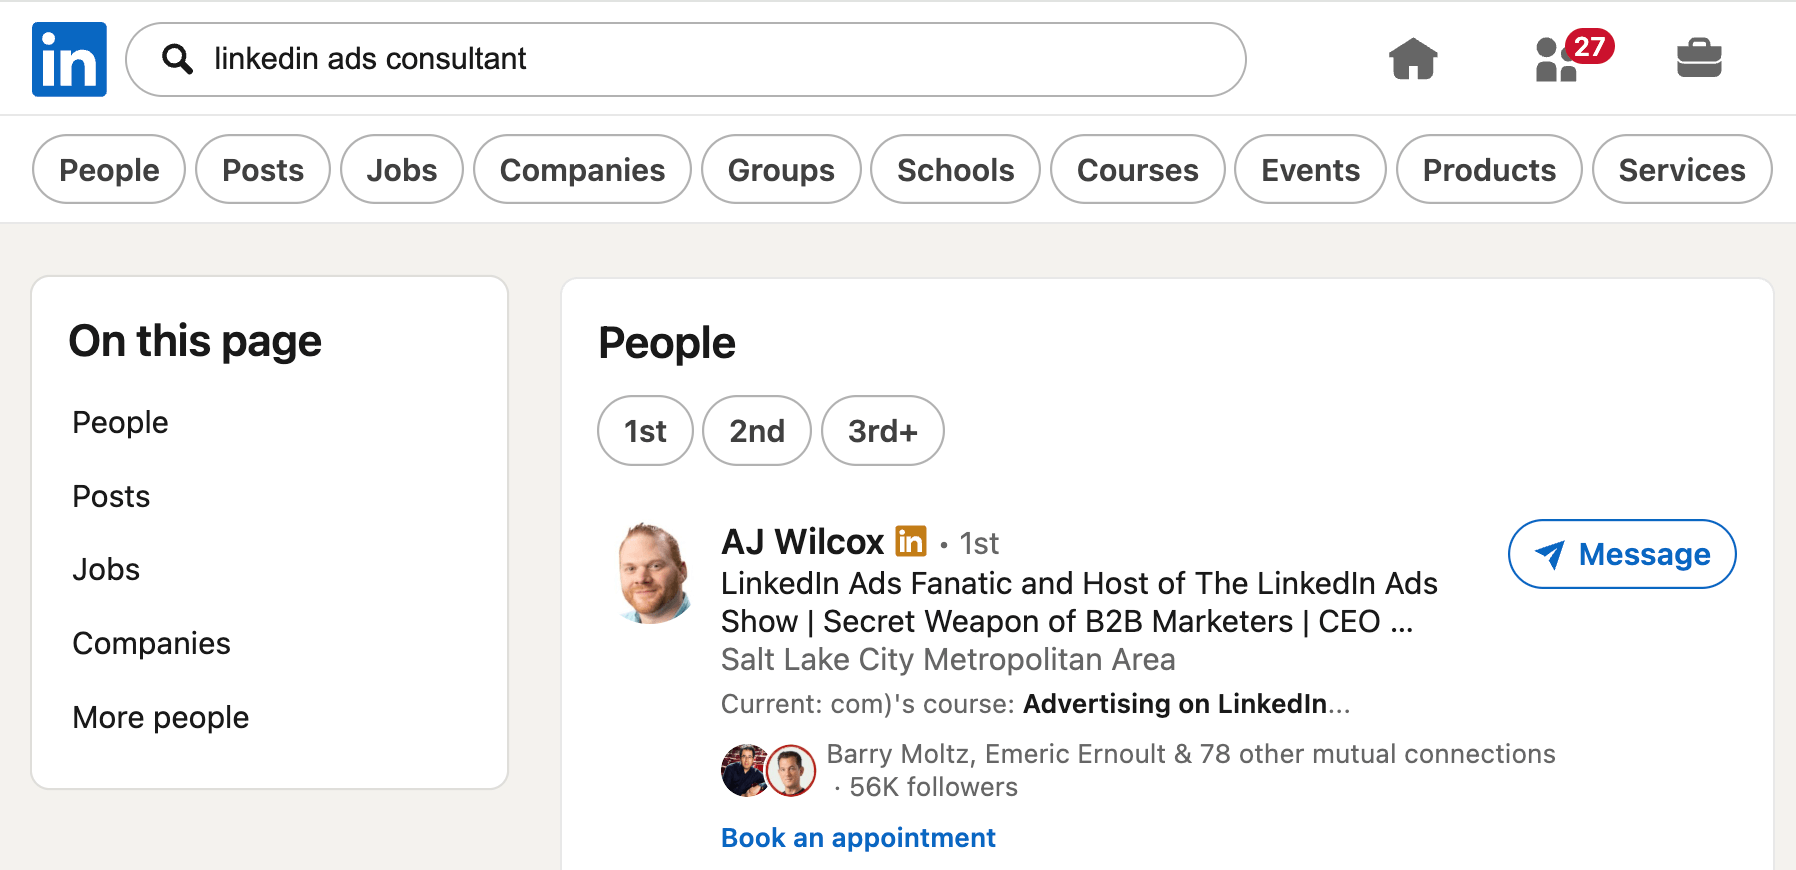Jump to Jobs in On this page
Image resolution: width=1796 pixels, height=870 pixels.
pyautogui.click(x=106, y=569)
